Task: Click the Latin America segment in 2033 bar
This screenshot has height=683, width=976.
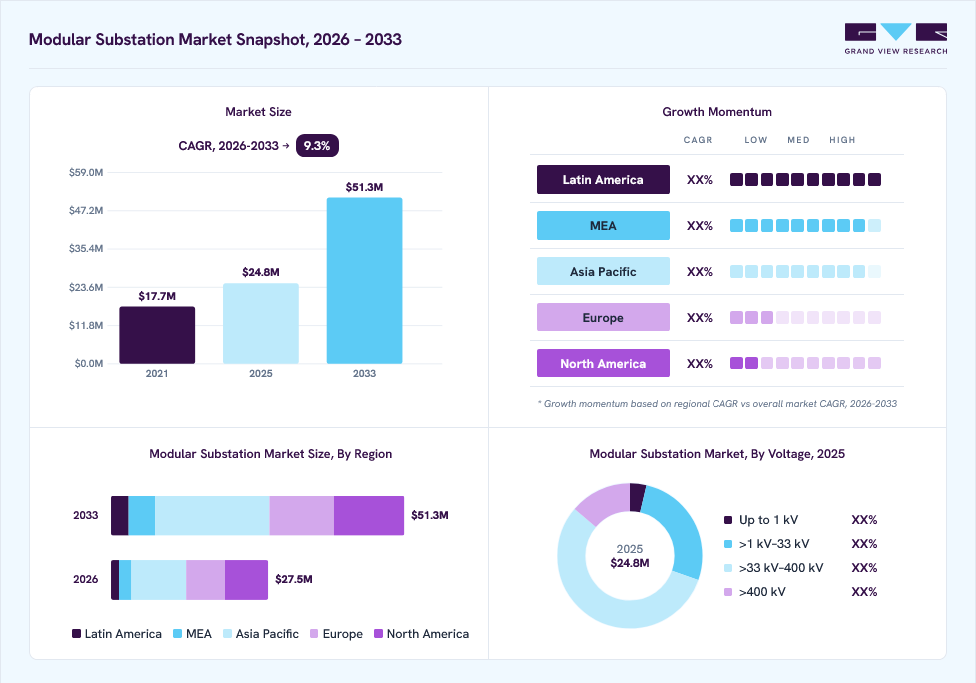Action: pos(120,516)
